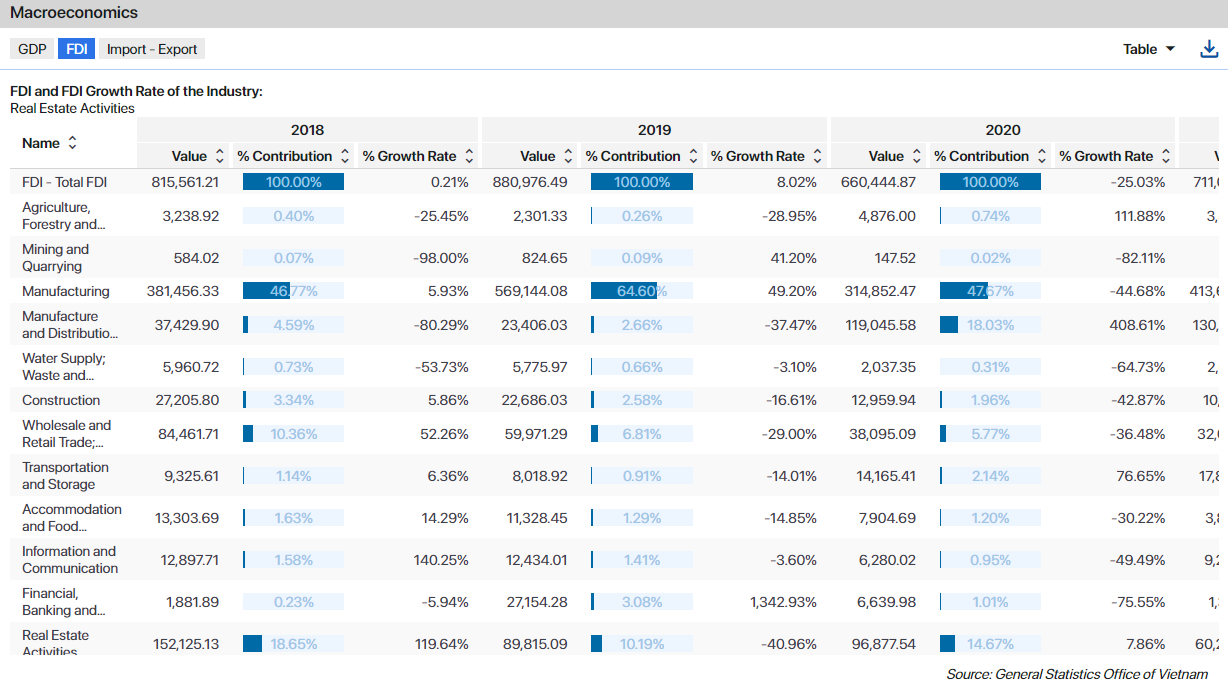
Task: Sort table by the Name column
Action: tap(72, 143)
